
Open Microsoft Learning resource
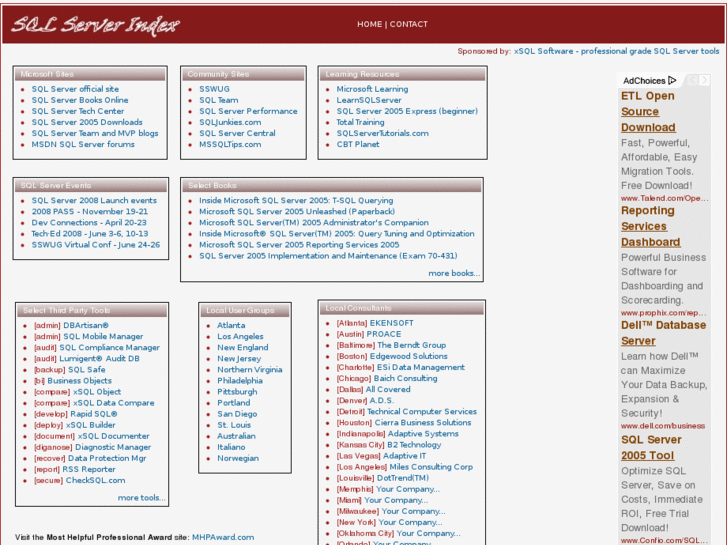372,89
